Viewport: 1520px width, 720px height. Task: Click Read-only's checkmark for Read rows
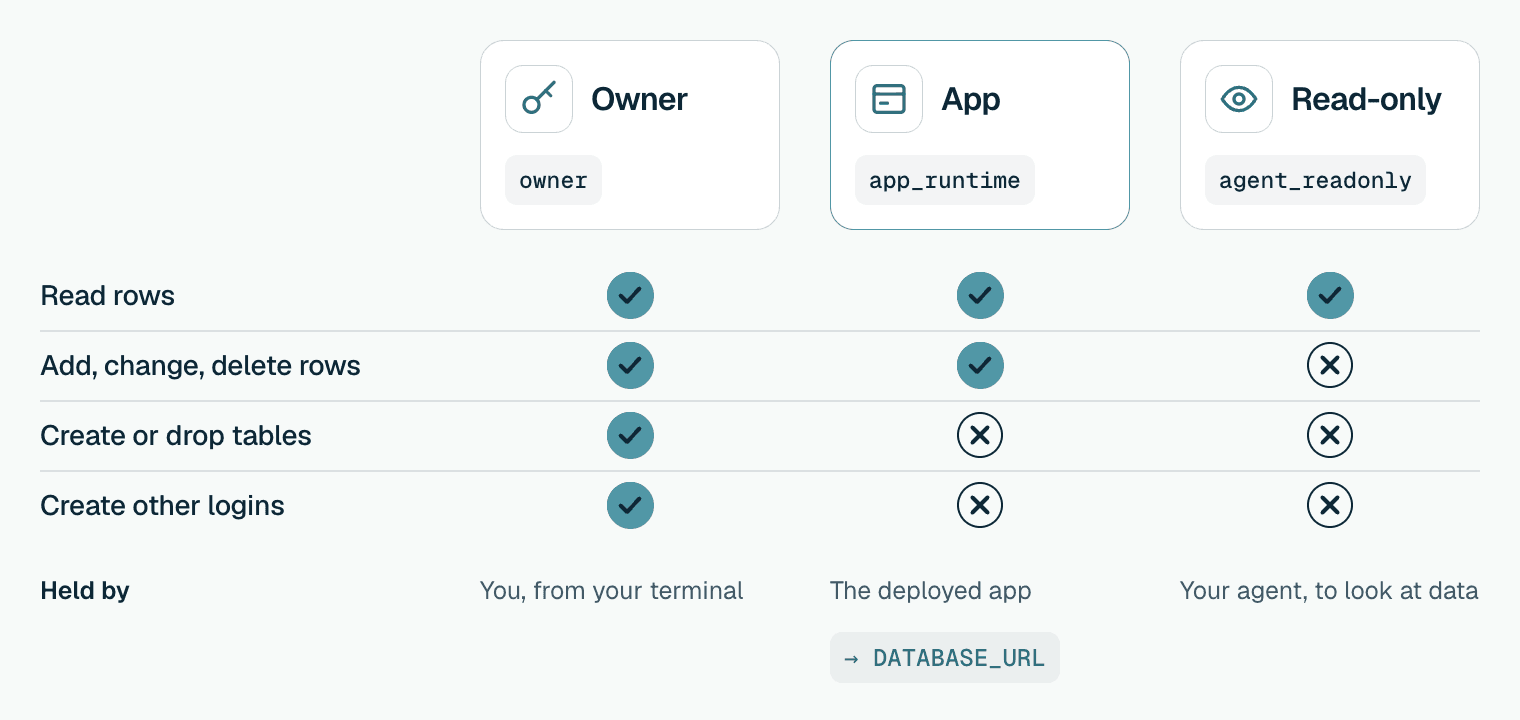click(1330, 296)
